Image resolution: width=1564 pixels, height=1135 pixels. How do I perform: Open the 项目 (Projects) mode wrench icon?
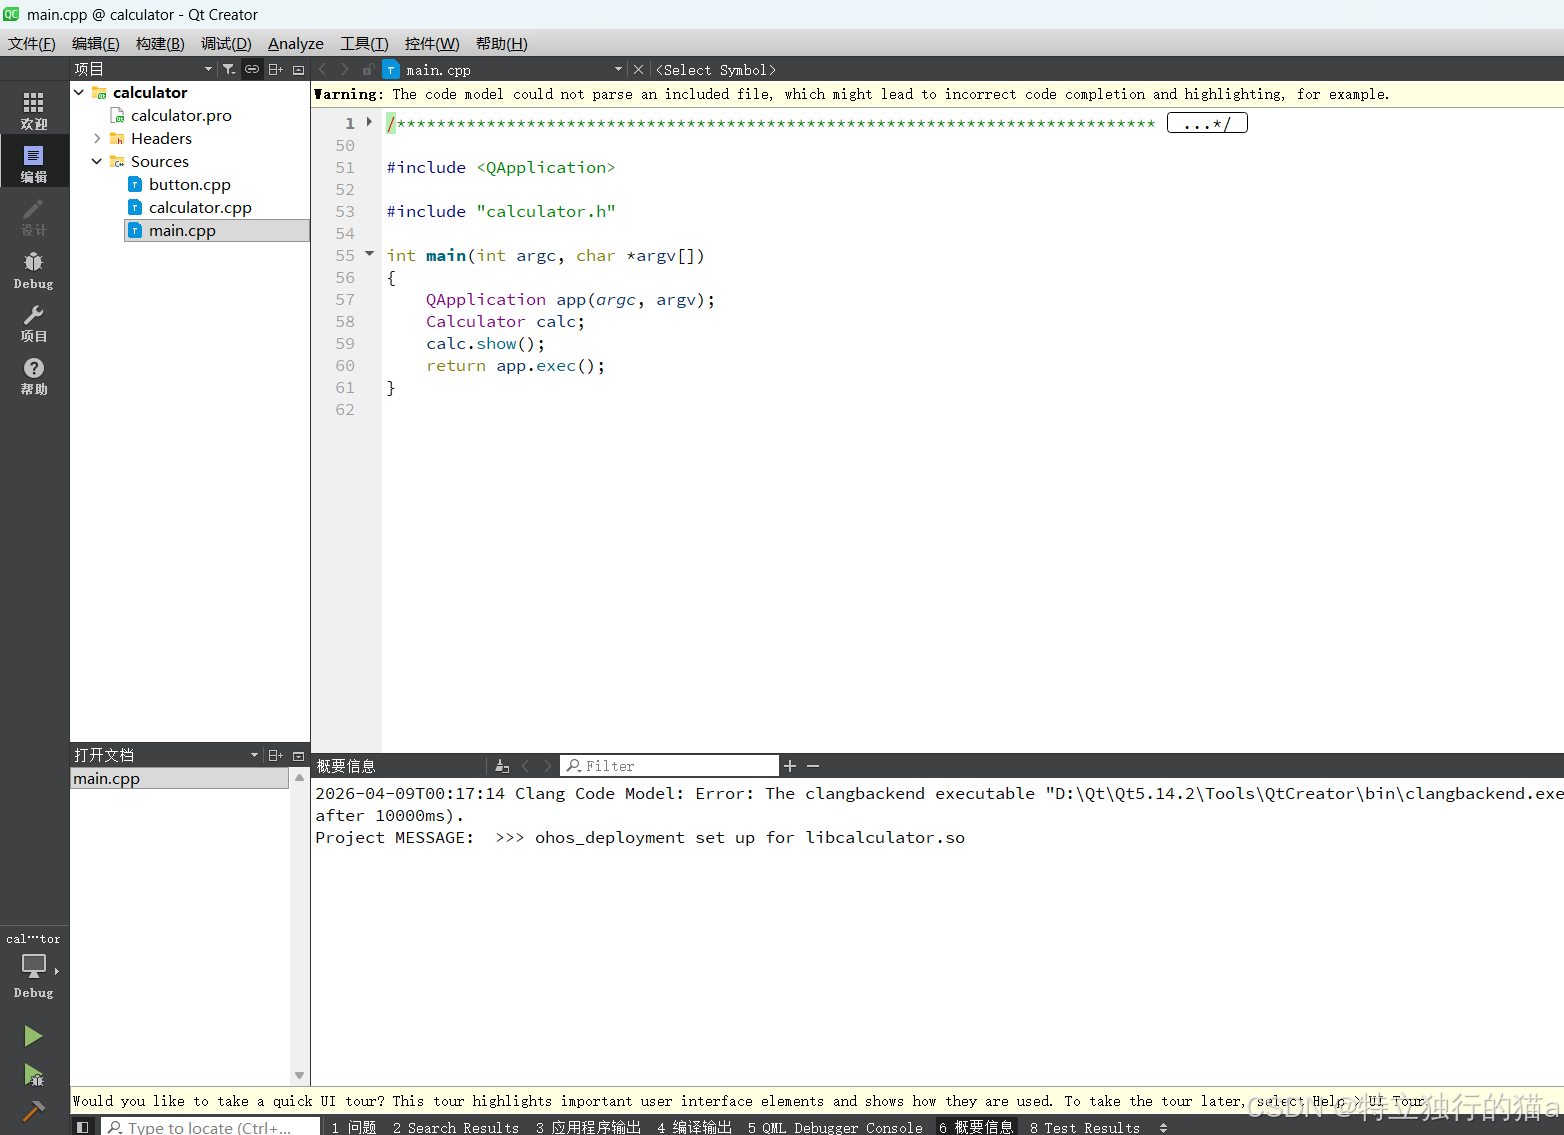click(x=34, y=323)
